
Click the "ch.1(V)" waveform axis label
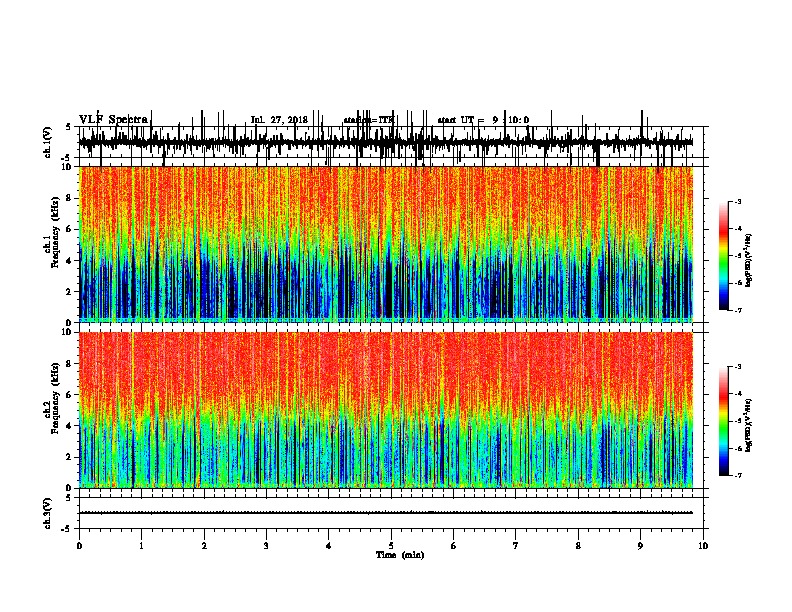pos(48,142)
